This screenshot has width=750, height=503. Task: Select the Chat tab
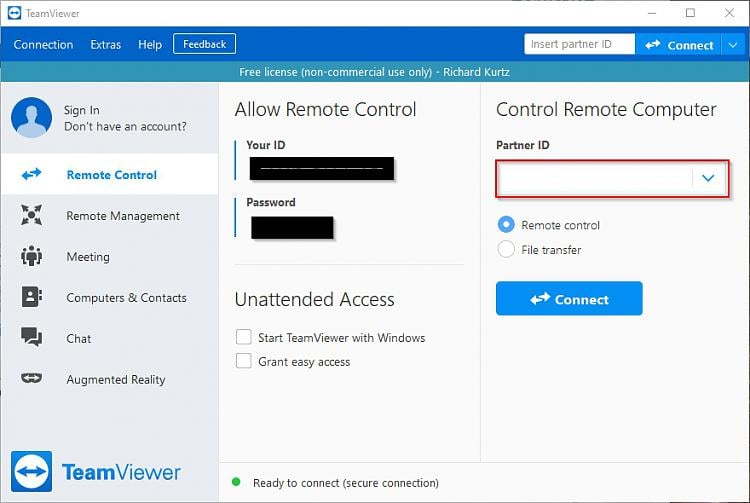click(x=110, y=338)
